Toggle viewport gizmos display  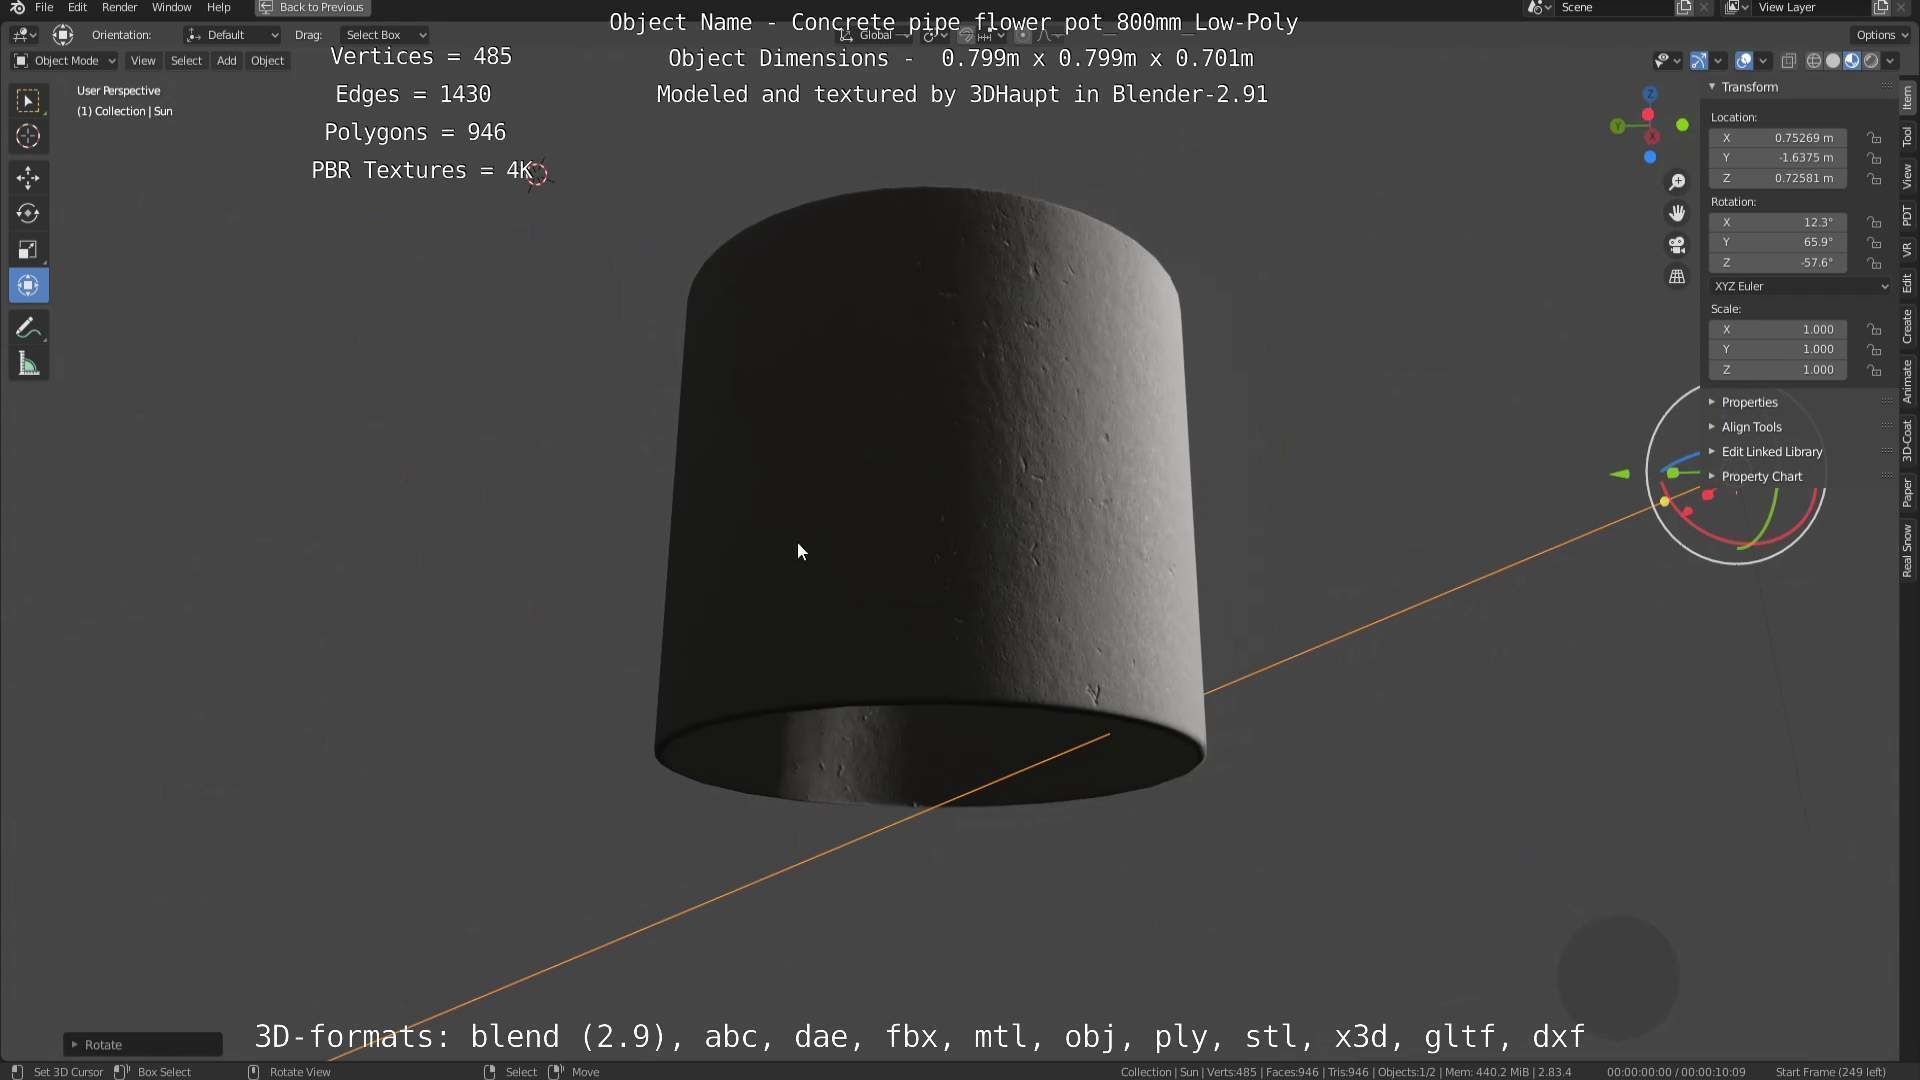point(1698,61)
